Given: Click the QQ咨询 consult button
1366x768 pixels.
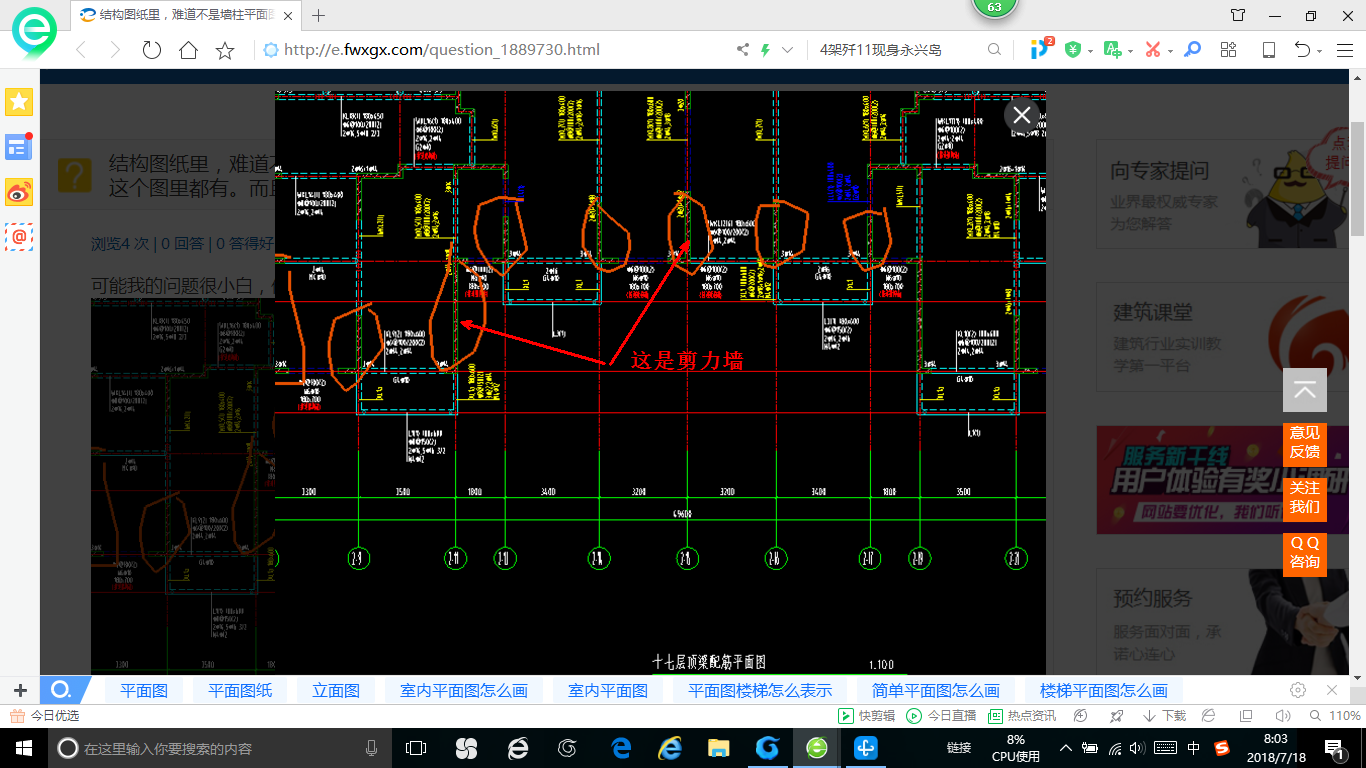Looking at the screenshot, I should [x=1304, y=553].
